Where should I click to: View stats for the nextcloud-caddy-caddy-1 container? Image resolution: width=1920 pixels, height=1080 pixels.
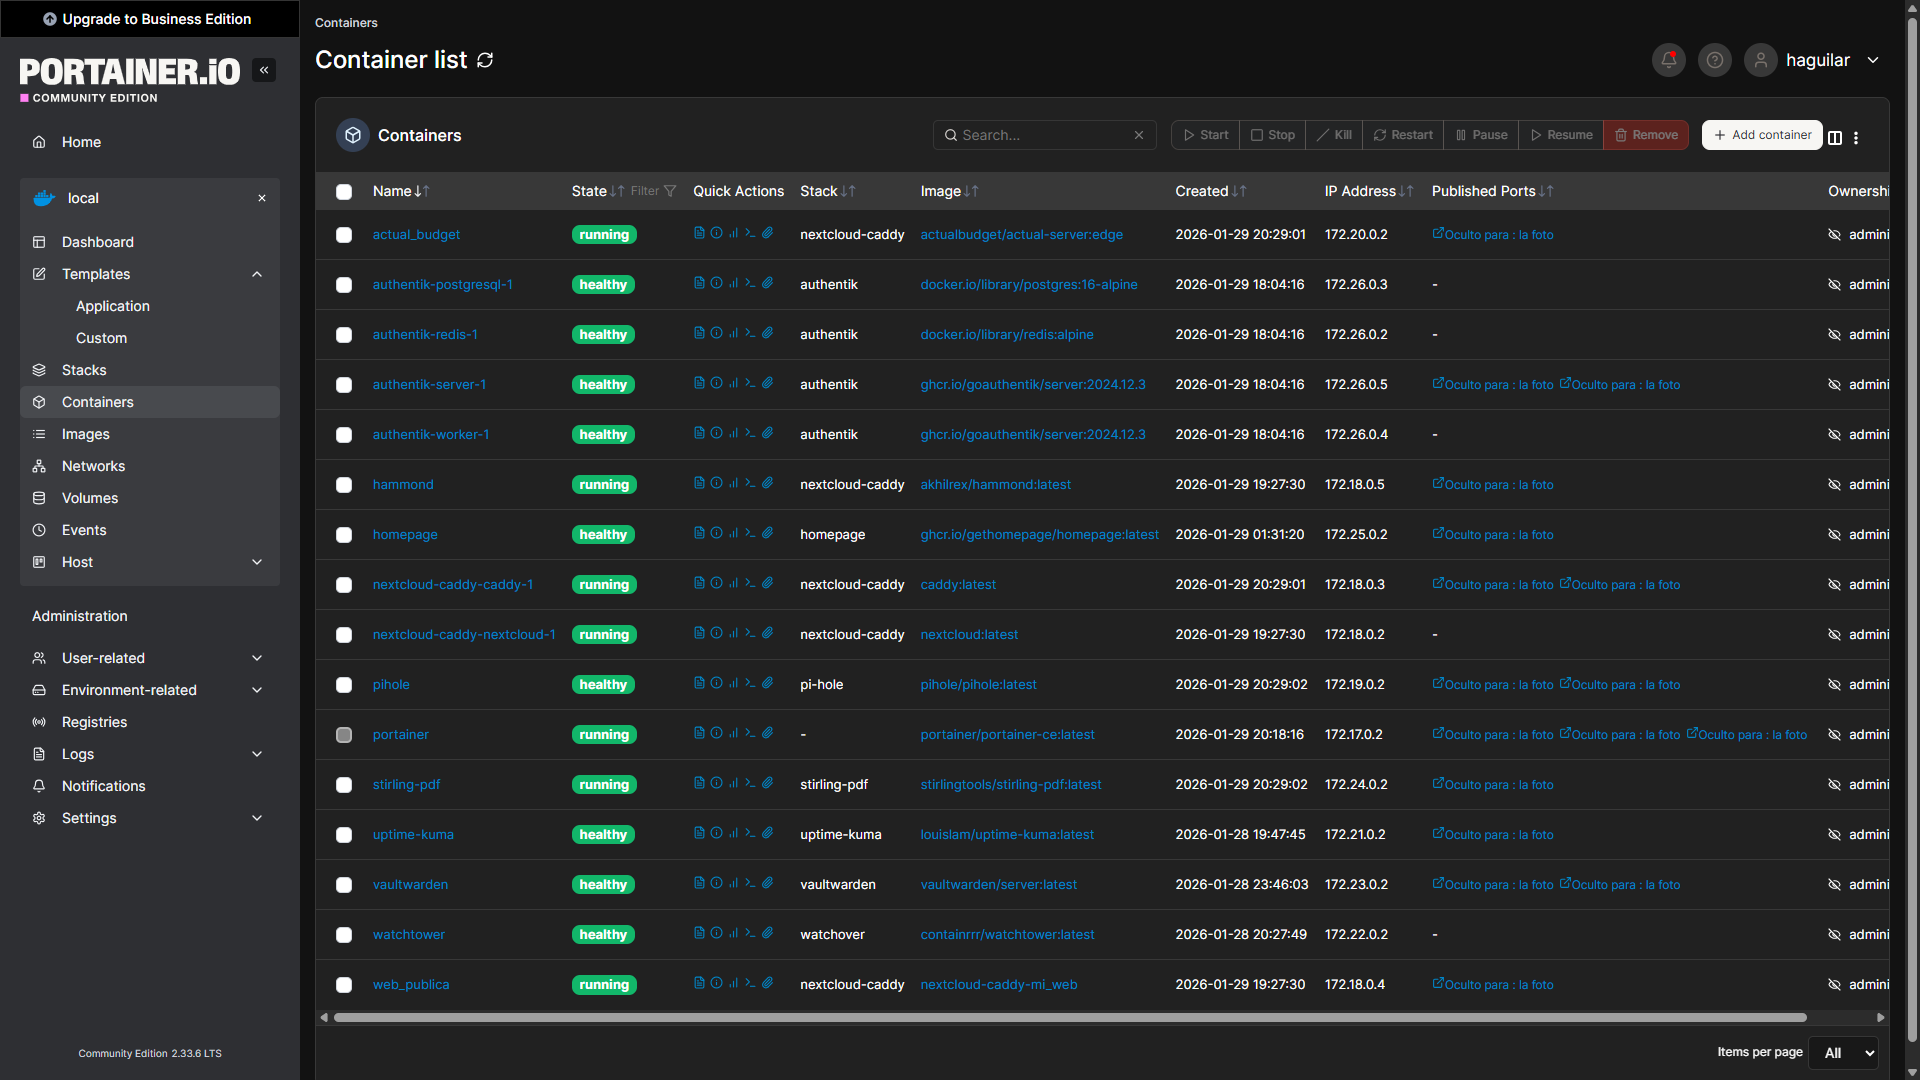tap(733, 583)
